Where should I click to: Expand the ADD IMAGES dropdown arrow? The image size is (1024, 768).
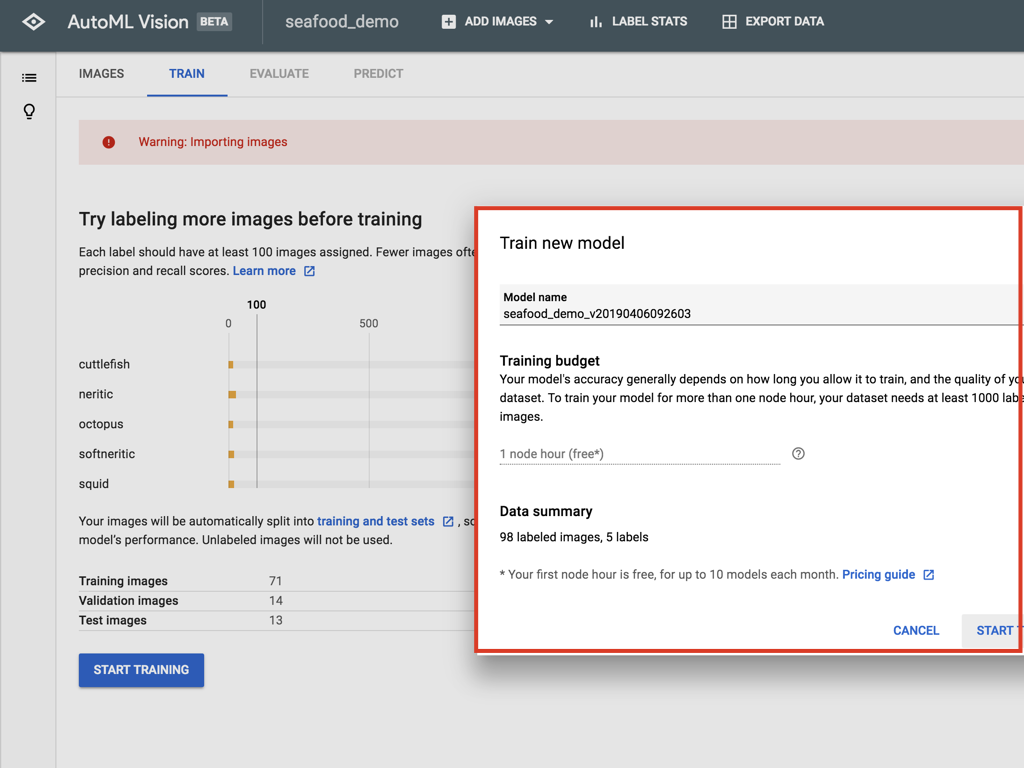coord(549,22)
